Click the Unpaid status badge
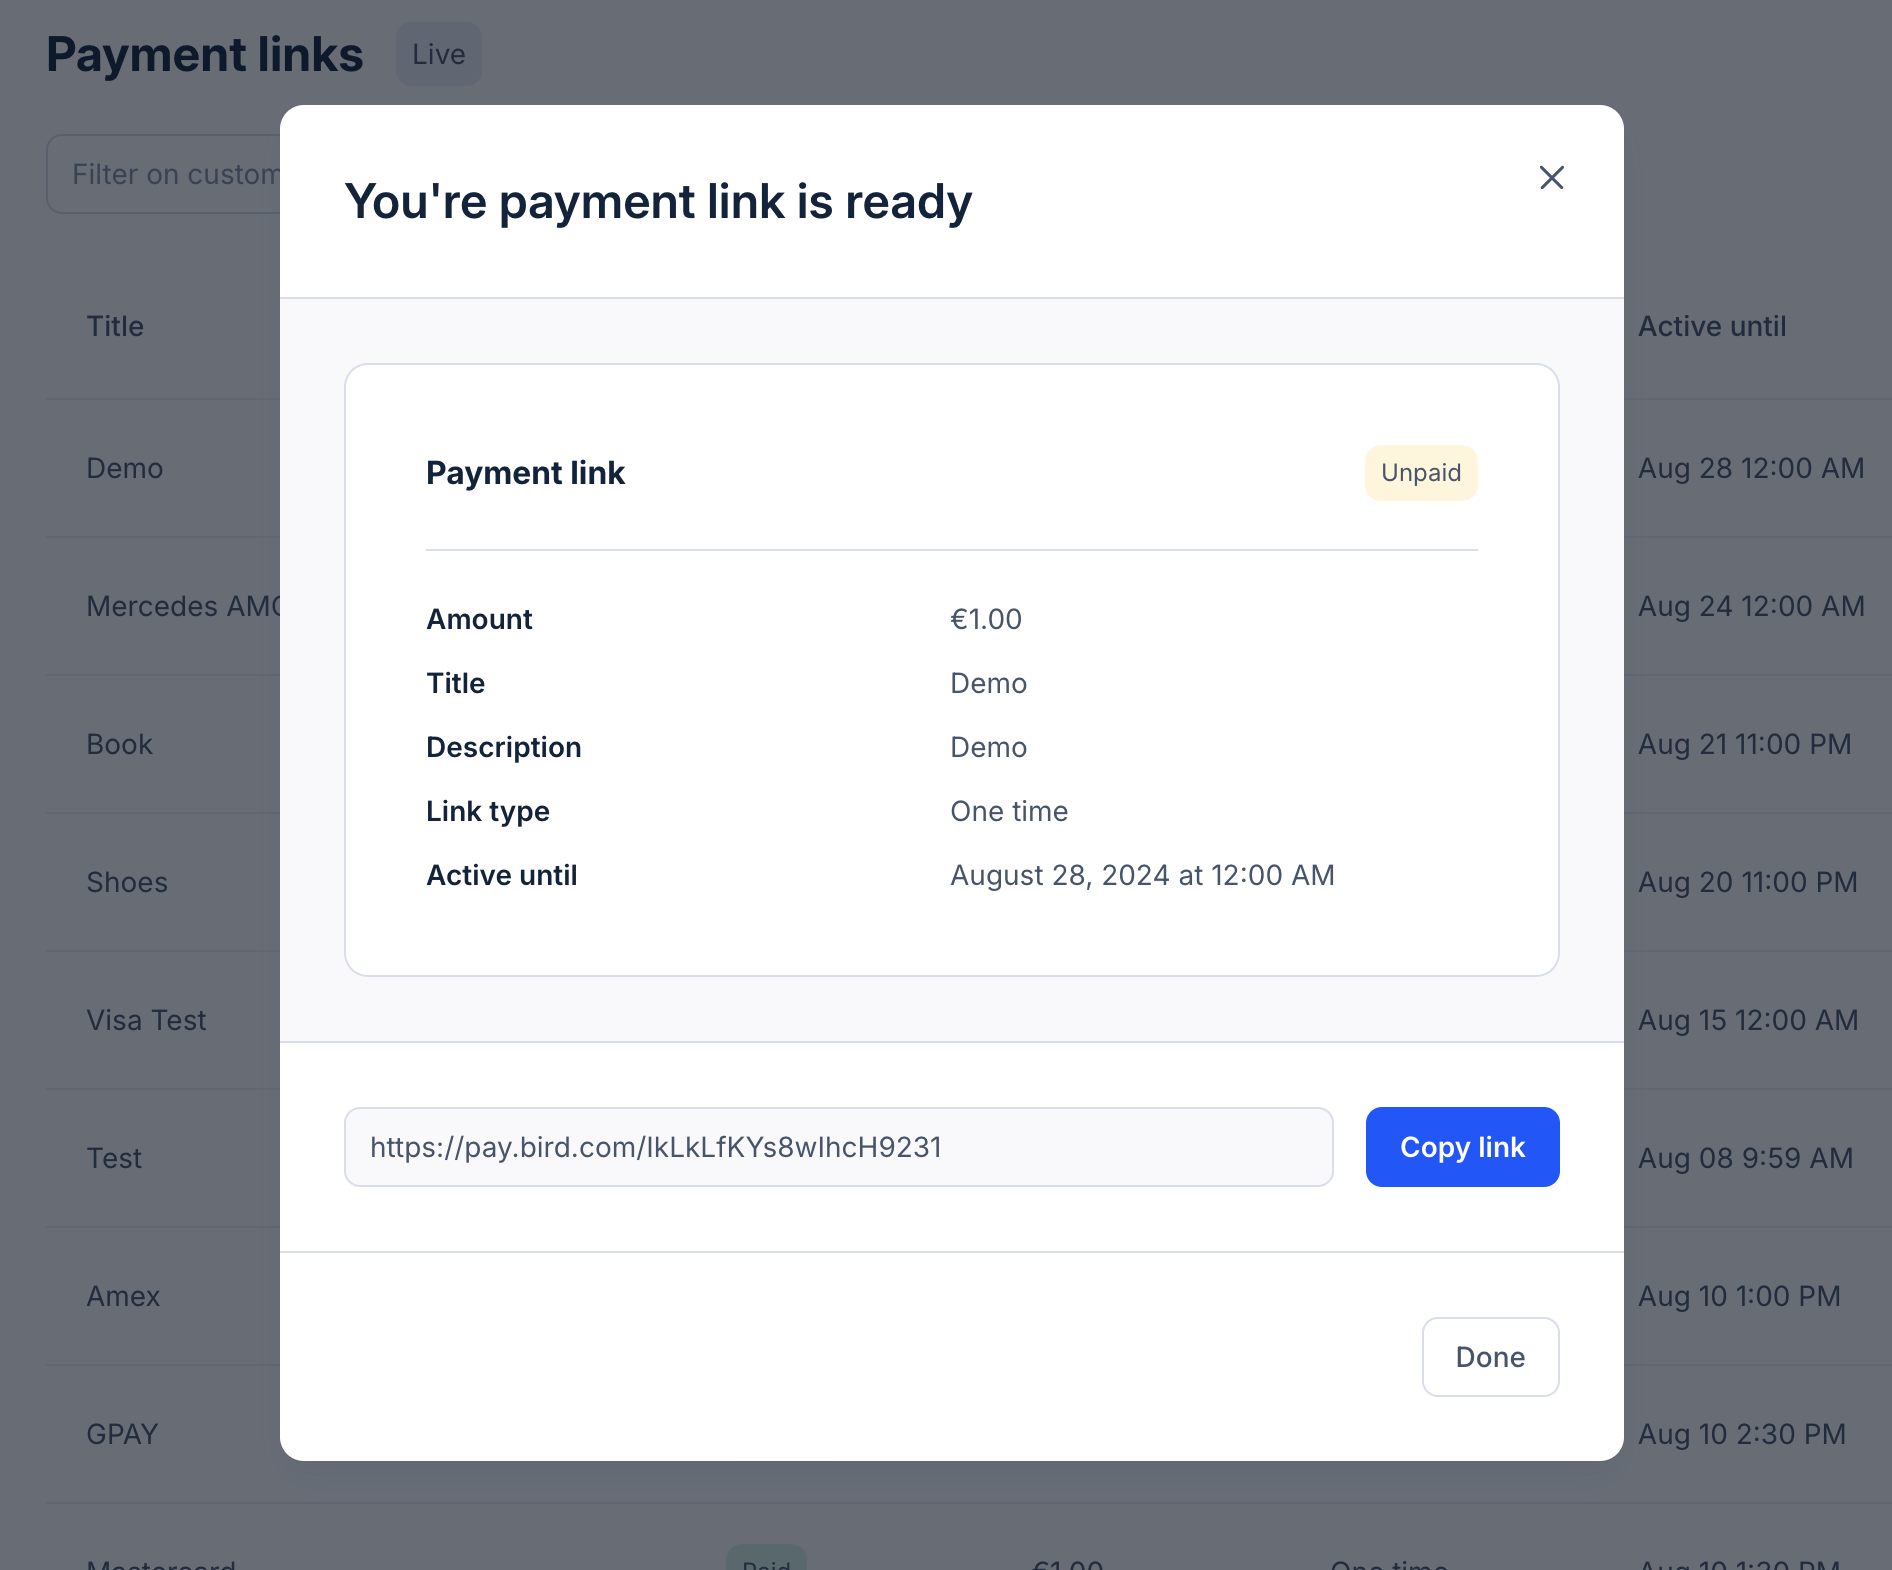 tap(1420, 473)
